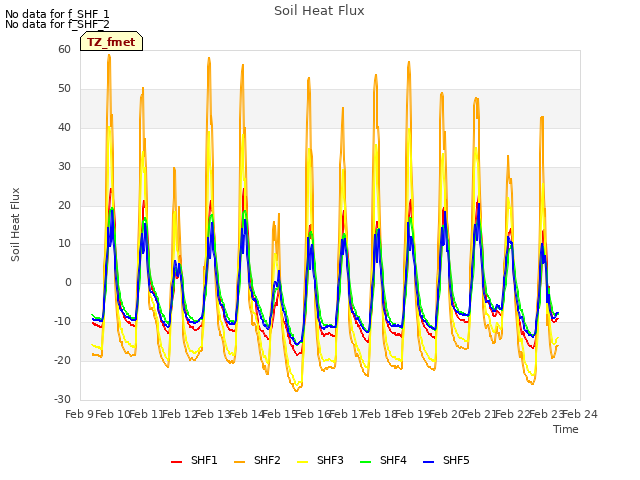Select the green SHF4 legend swatch
640x480 pixels.
point(366,462)
